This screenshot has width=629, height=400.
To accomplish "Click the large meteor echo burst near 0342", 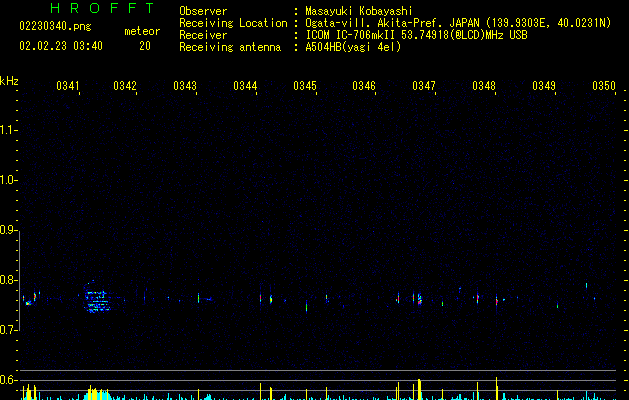I will (x=97, y=297).
